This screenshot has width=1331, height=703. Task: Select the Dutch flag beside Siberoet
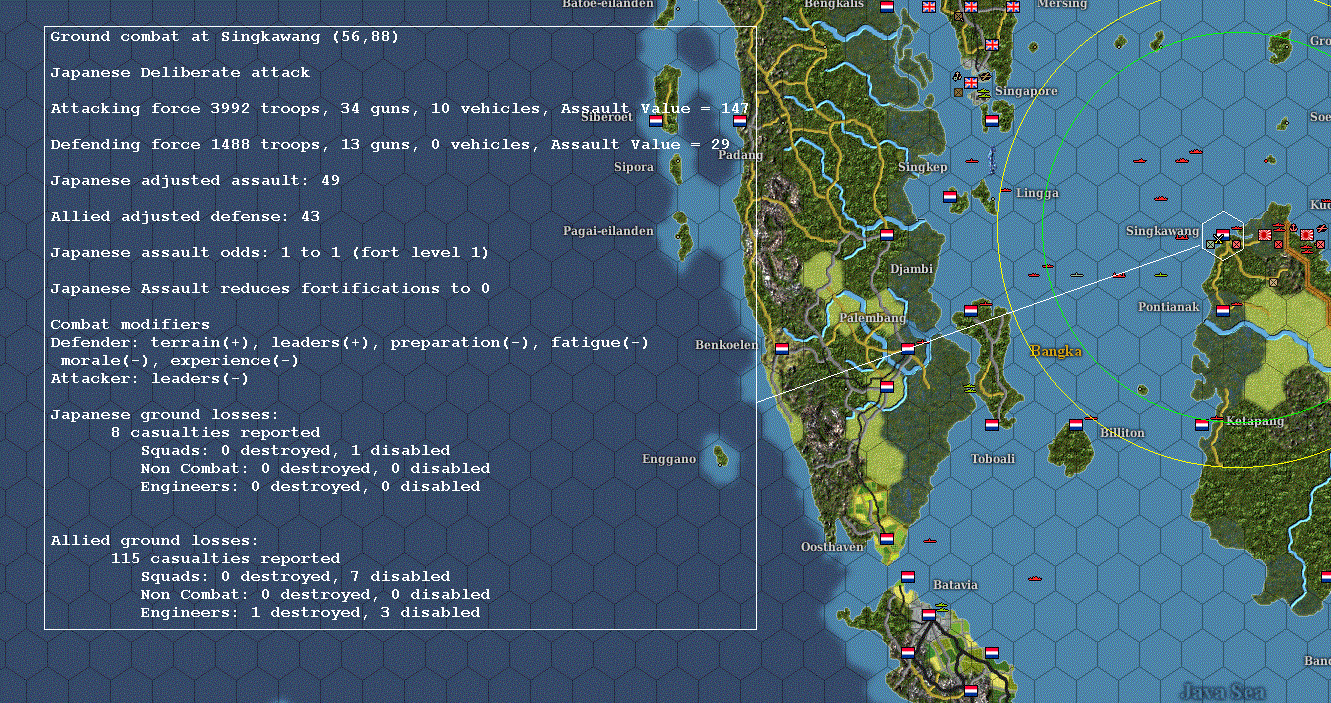[656, 121]
